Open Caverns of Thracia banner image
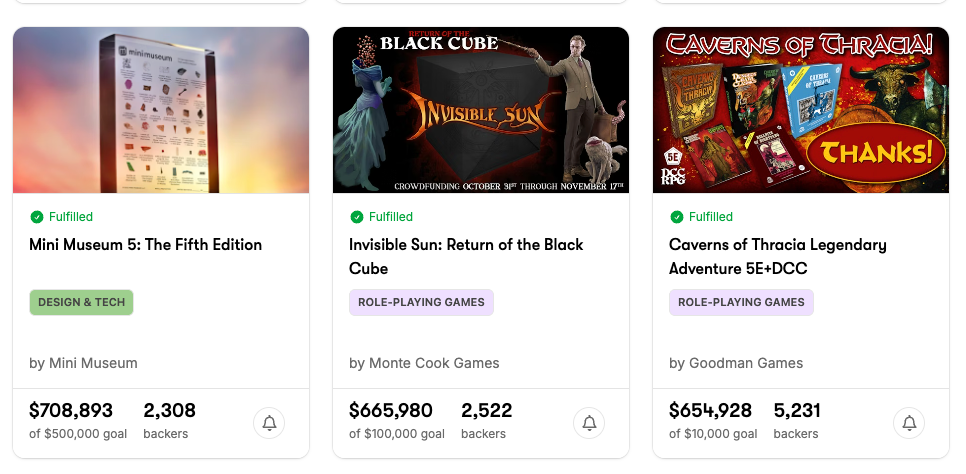 pos(801,110)
